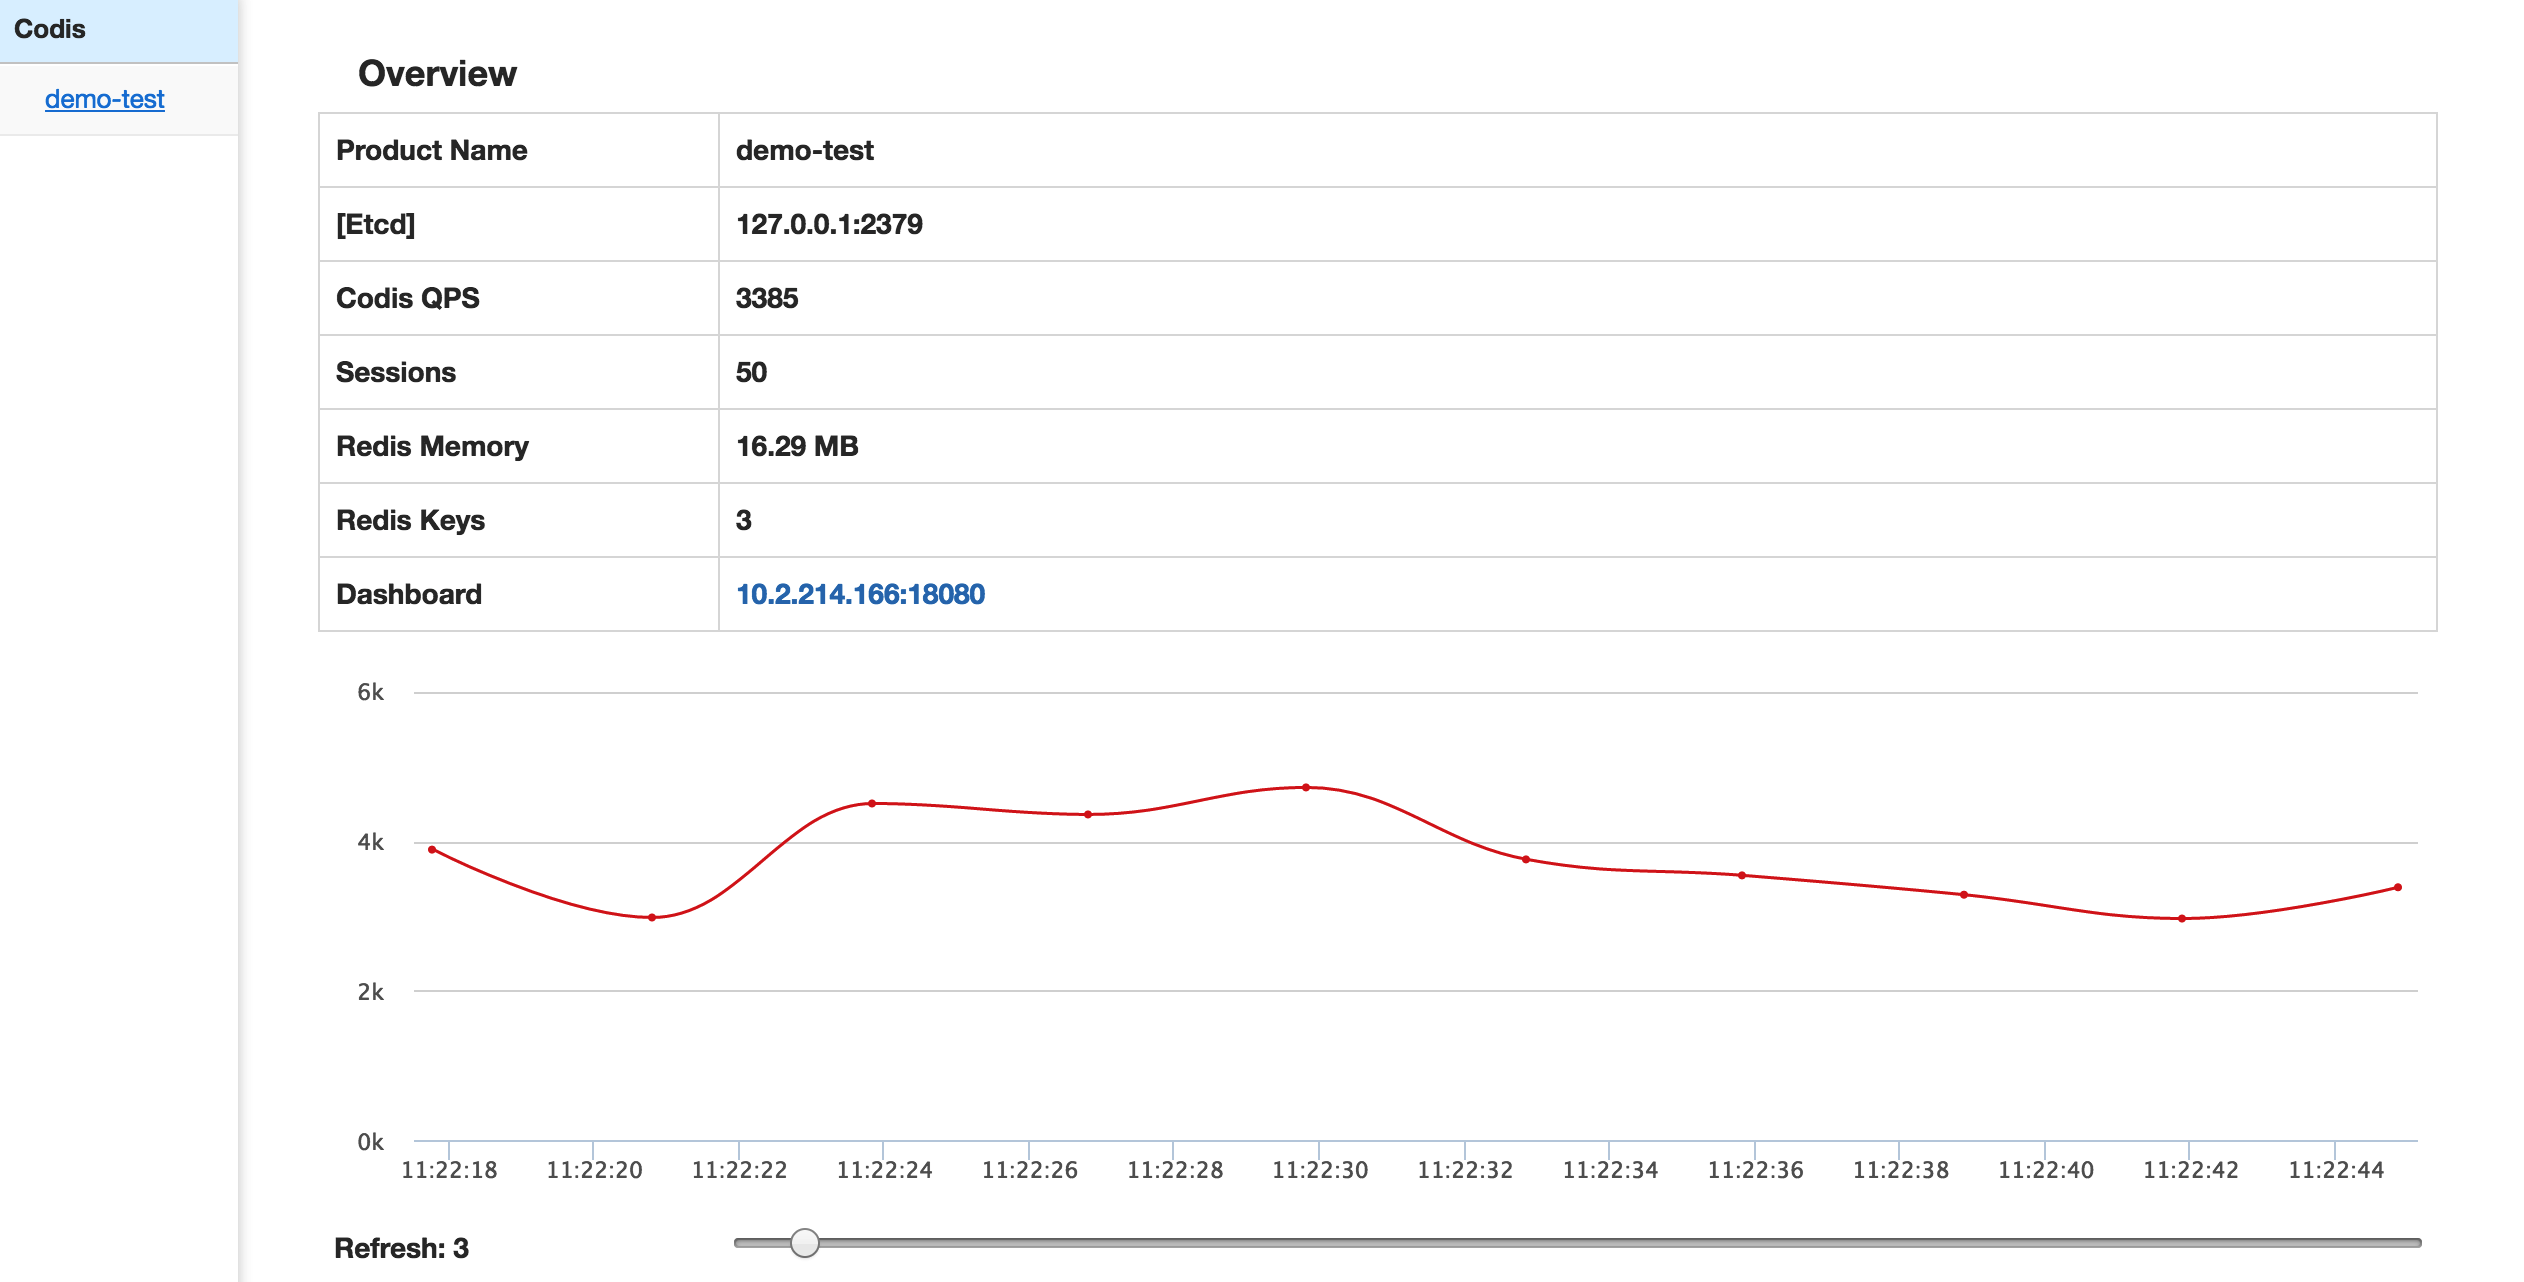Click the first data point on QPS chart
2524x1282 pixels.
pos(432,850)
